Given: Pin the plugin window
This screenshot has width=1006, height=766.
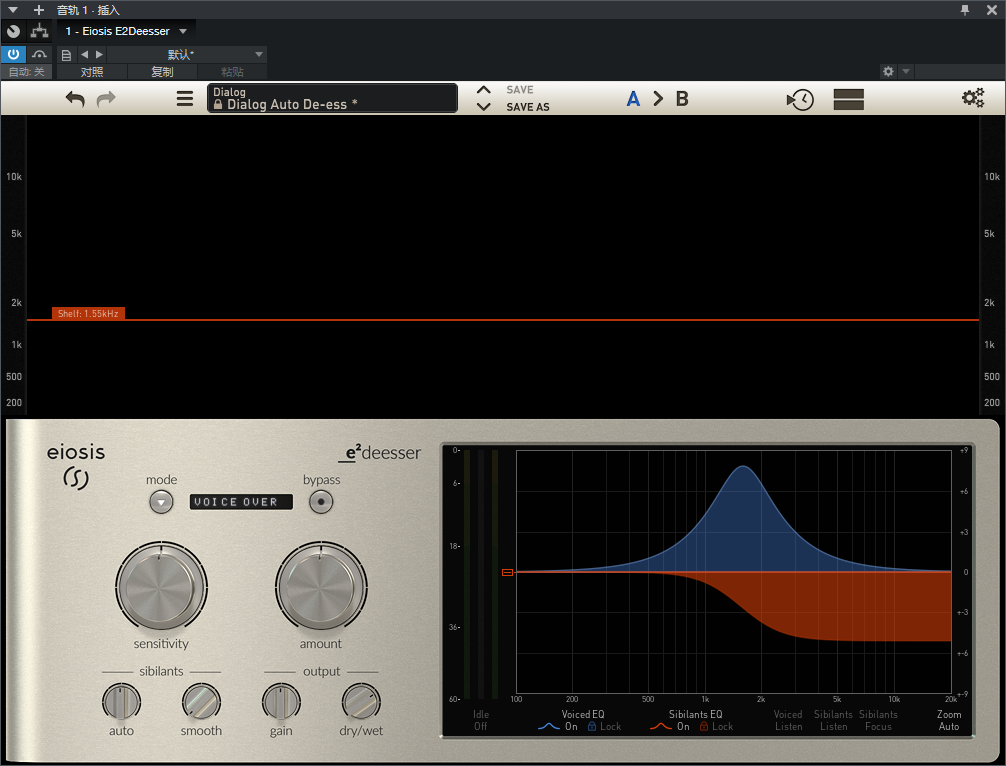Looking at the screenshot, I should click(964, 10).
